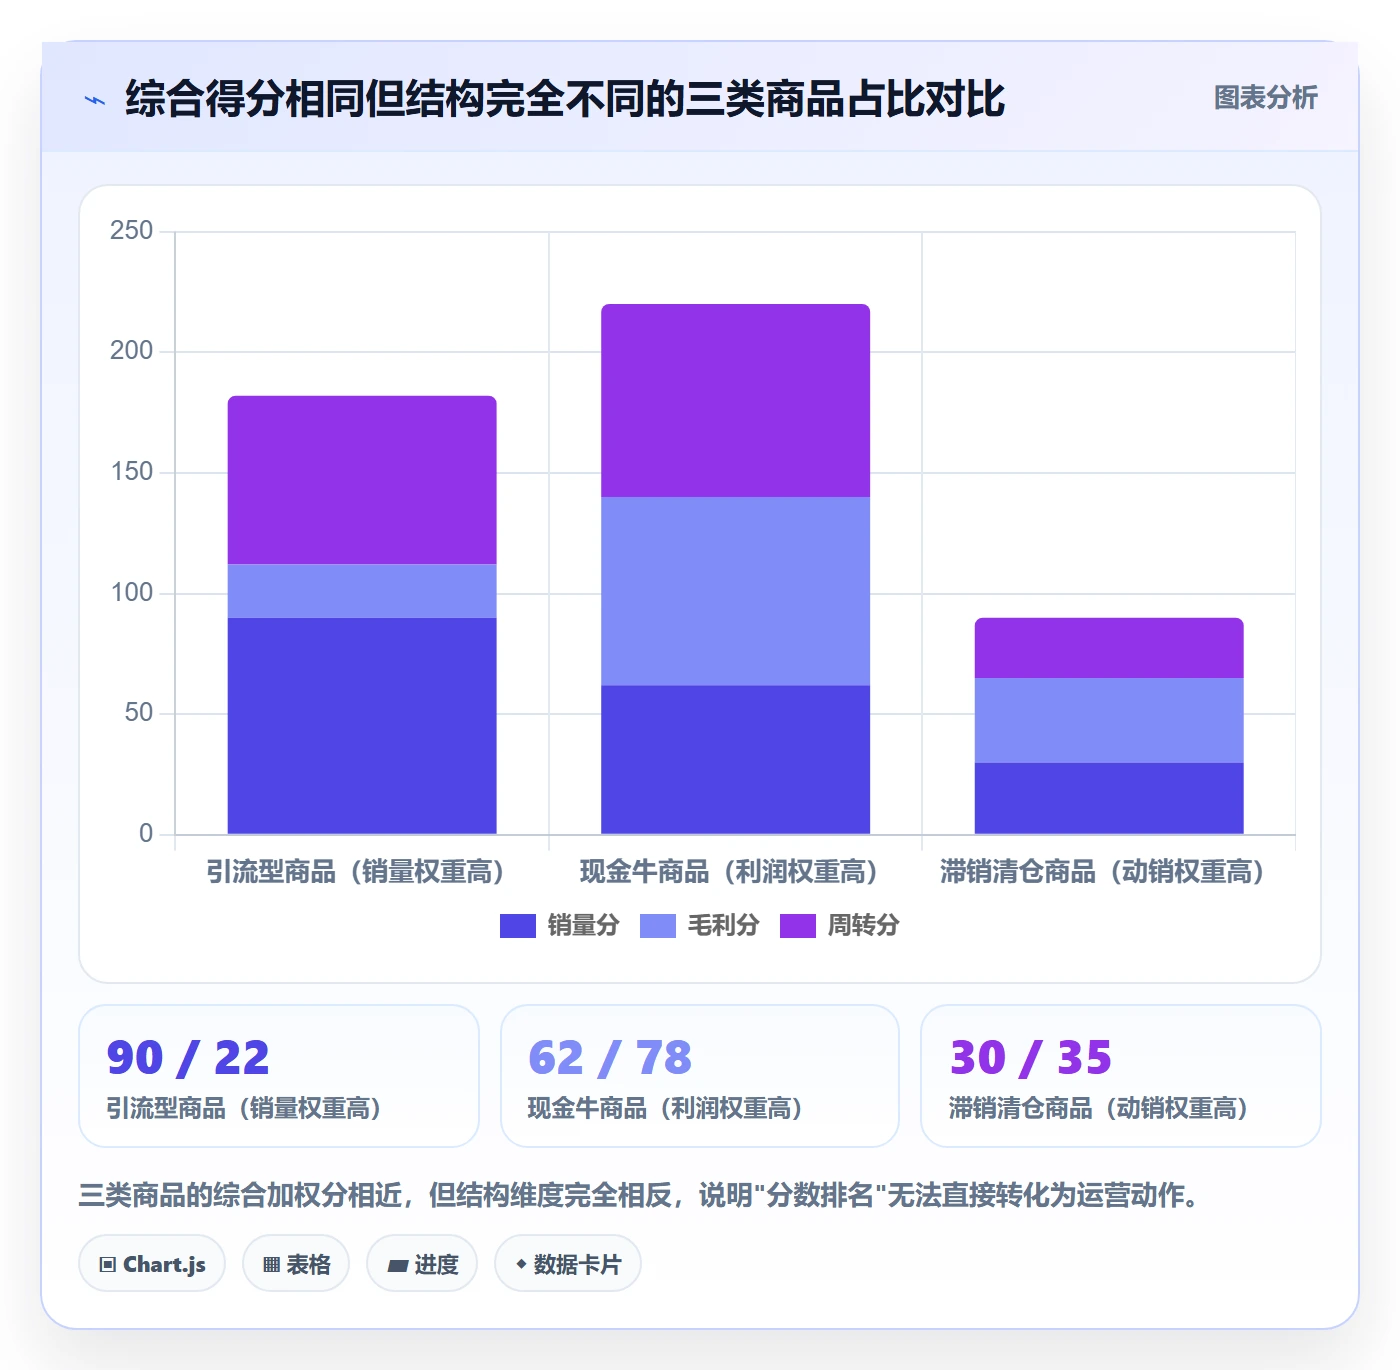Image resolution: width=1400 pixels, height=1370 pixels.
Task: Click the y-axis value 200
Action: 132,351
